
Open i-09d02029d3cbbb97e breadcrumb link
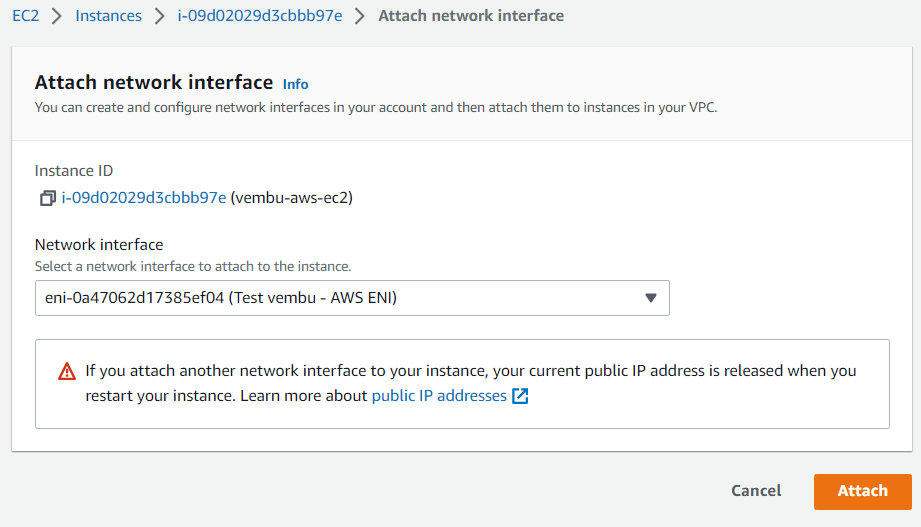point(260,16)
